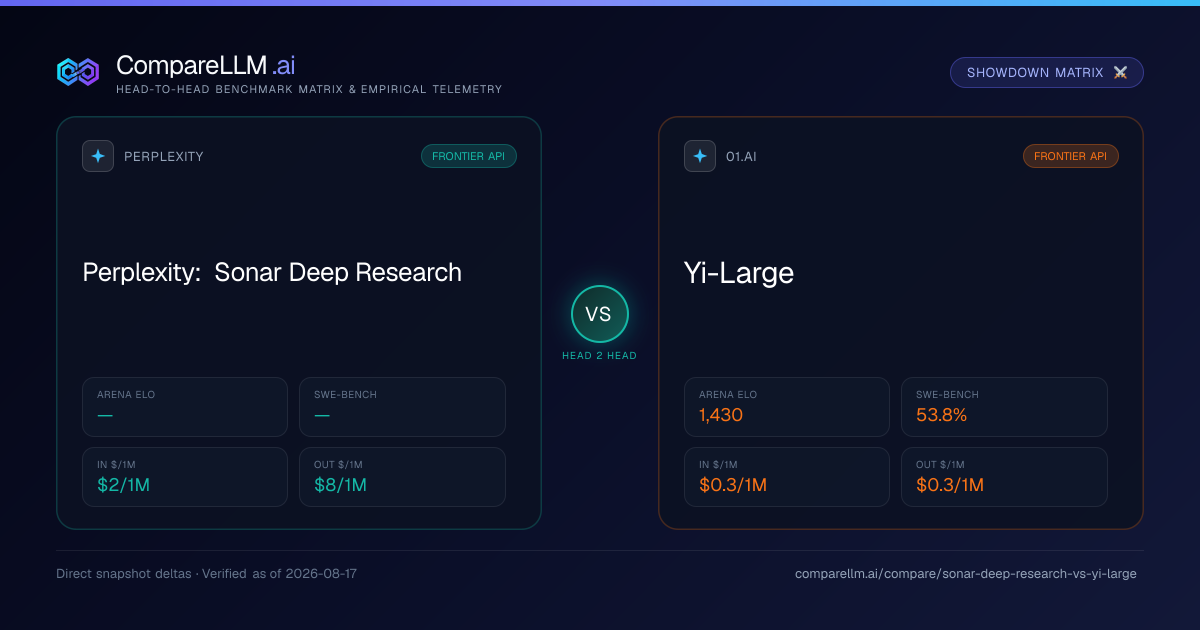
Task: Click the HEAD 2 HEAD caption
Action: (600, 356)
